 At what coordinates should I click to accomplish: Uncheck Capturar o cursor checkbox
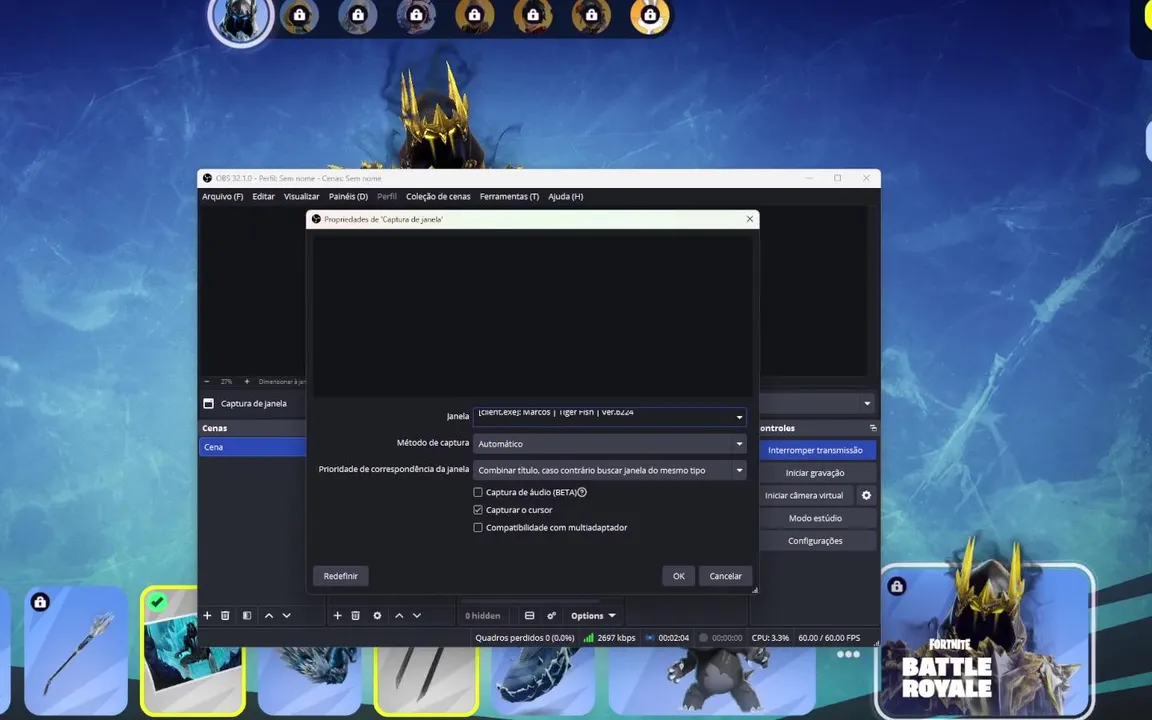pyautogui.click(x=478, y=510)
